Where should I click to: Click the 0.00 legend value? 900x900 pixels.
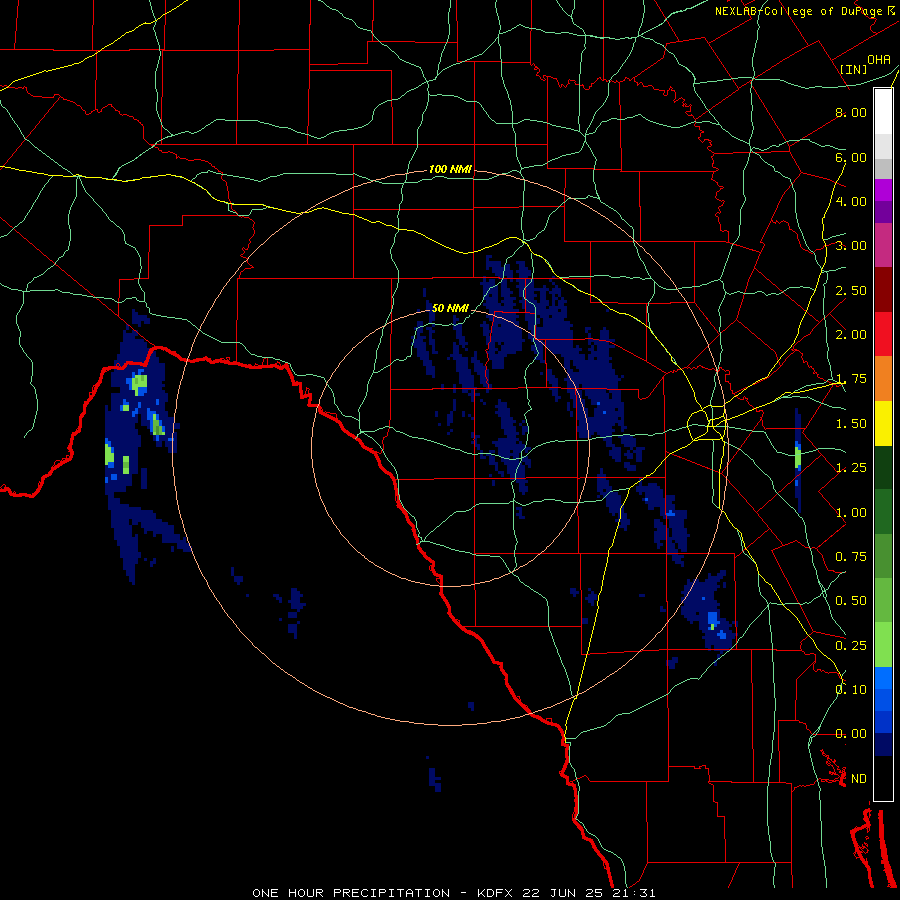point(851,734)
